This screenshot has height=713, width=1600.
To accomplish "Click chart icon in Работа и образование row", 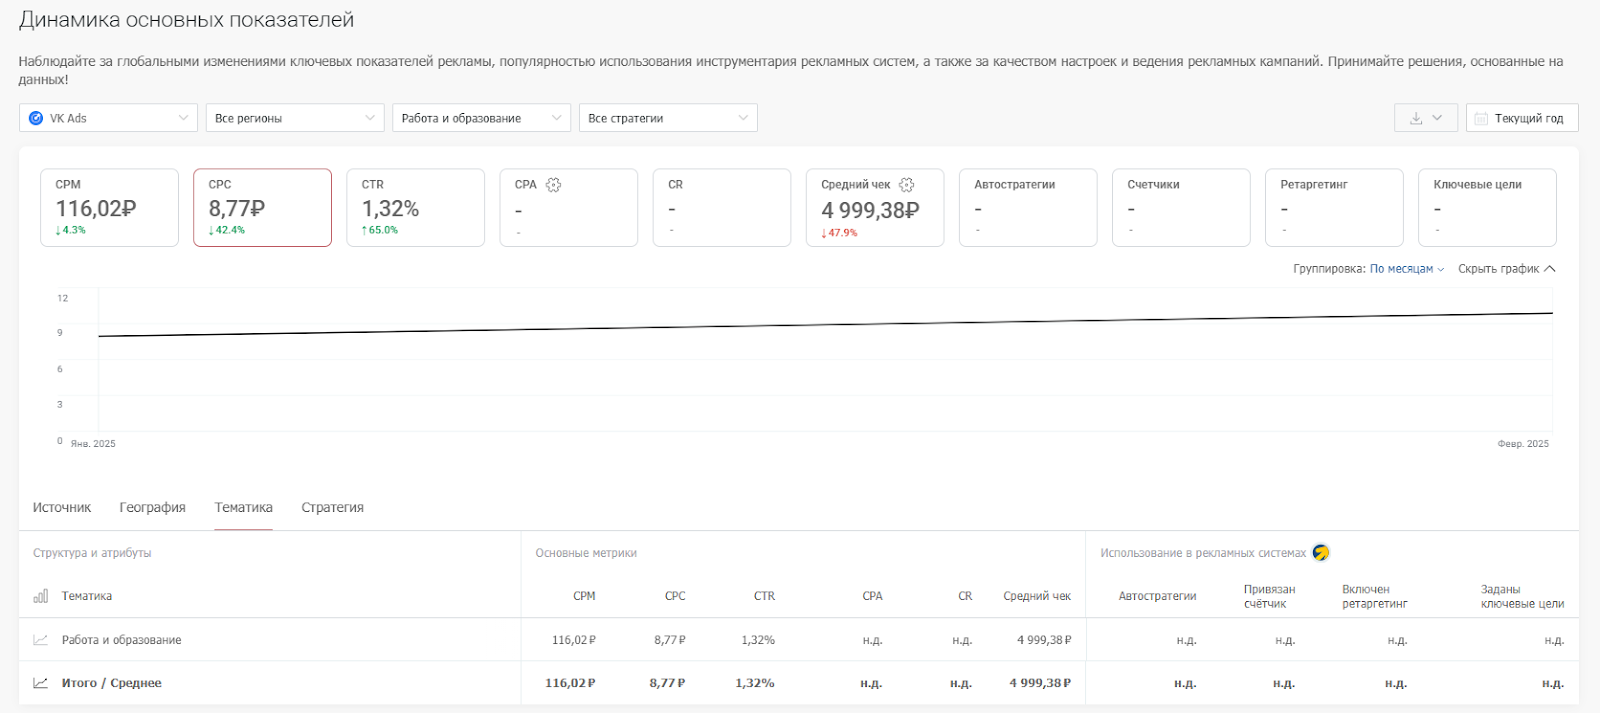I will (x=40, y=640).
